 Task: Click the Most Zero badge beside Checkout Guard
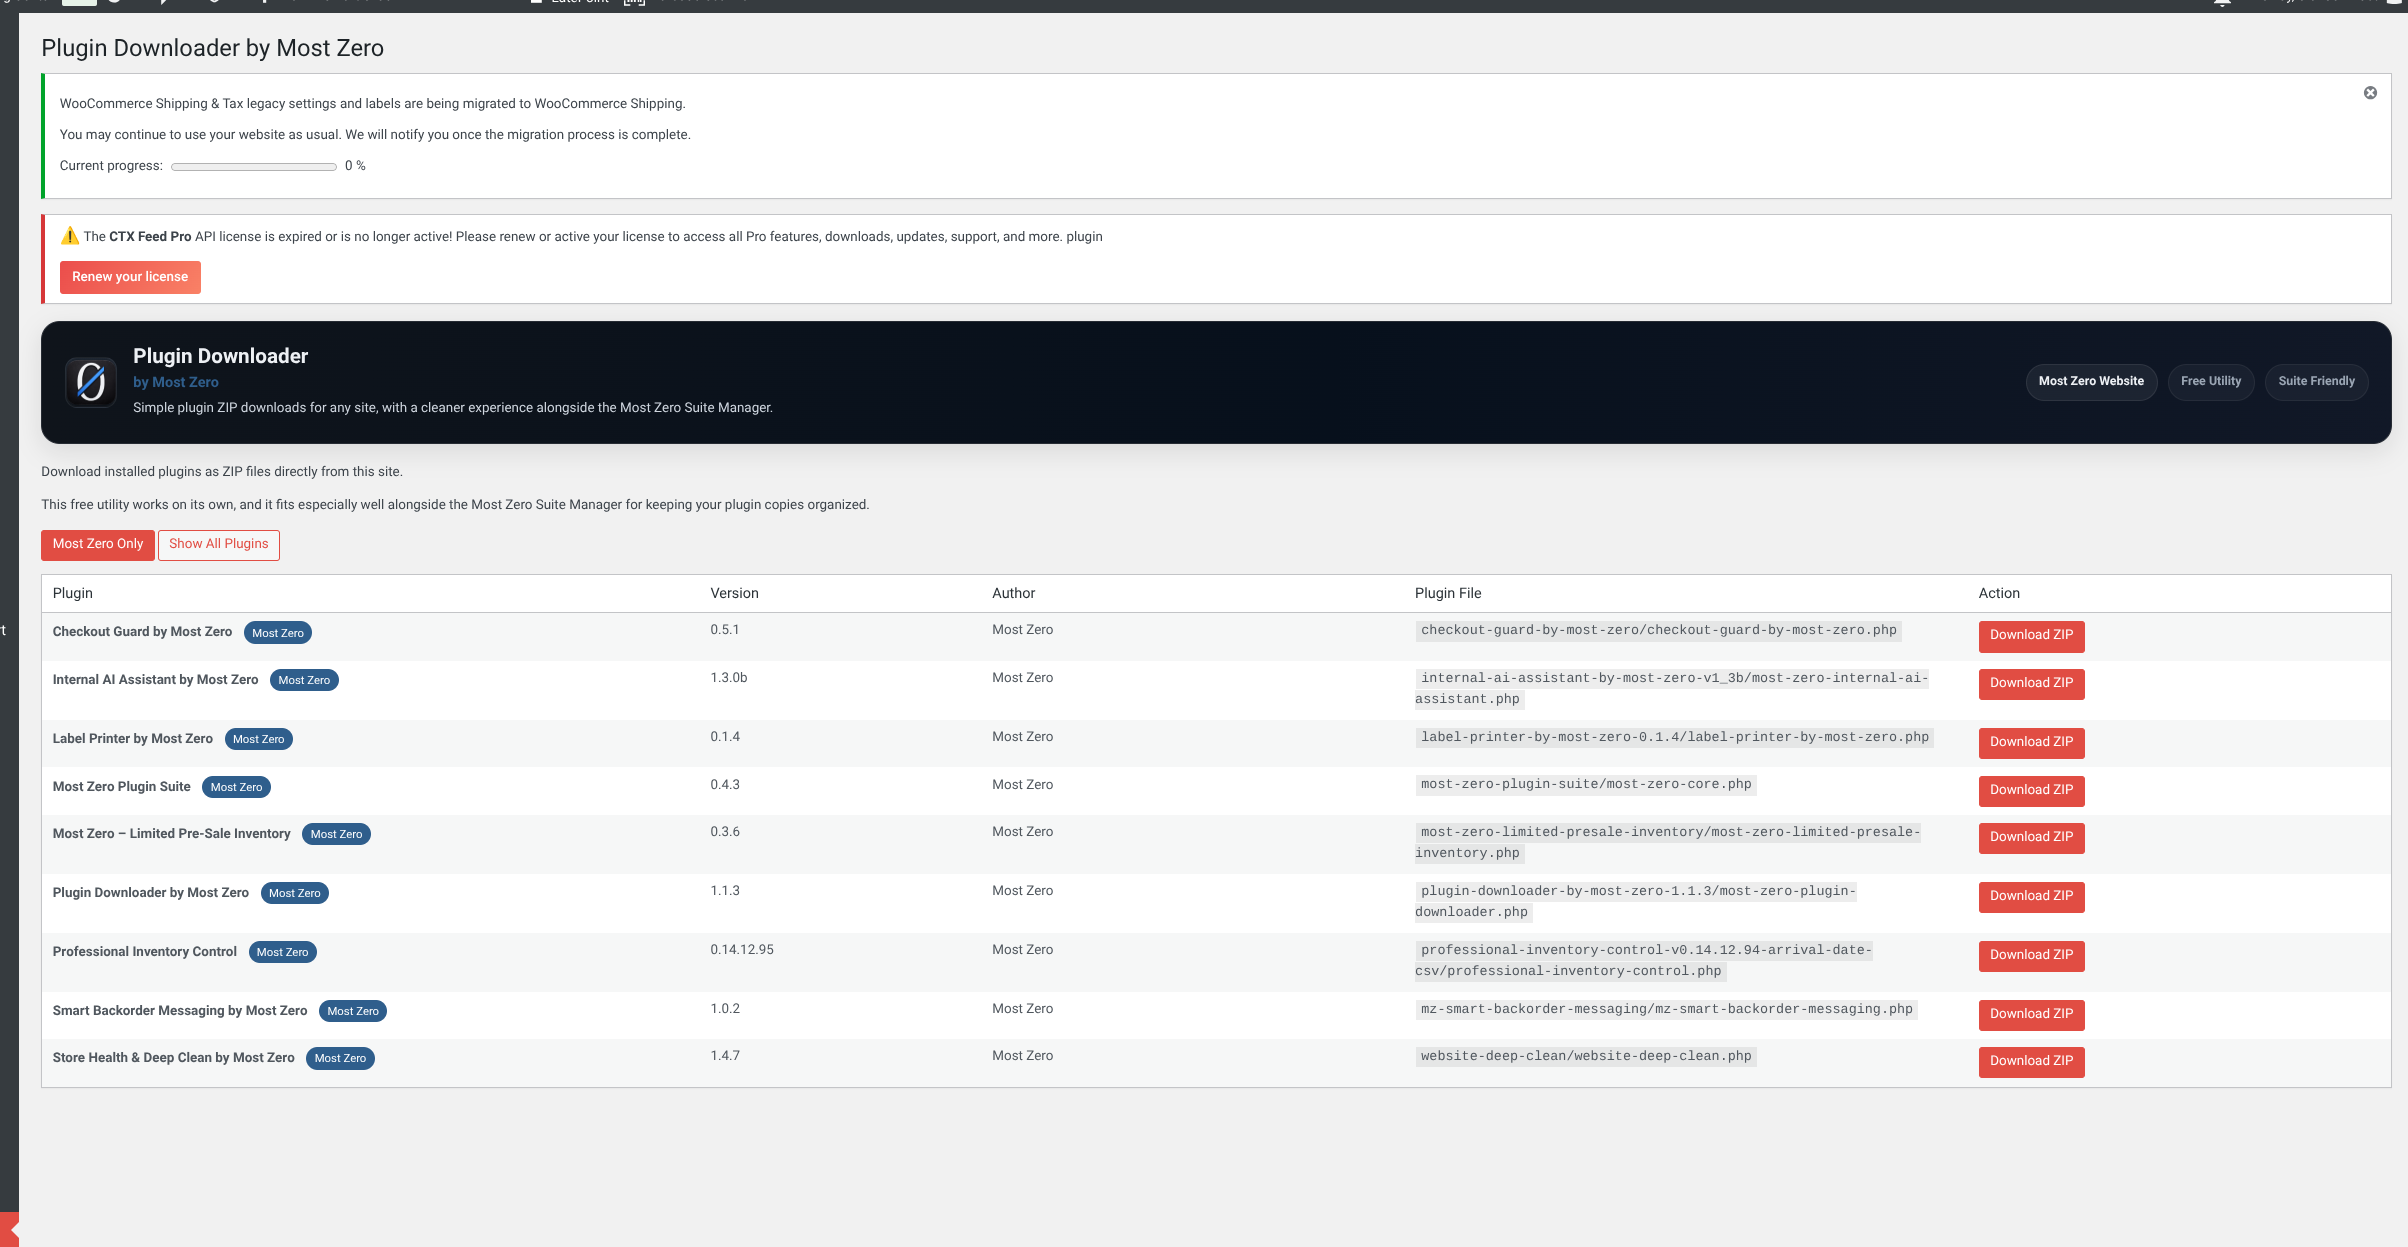[x=278, y=633]
